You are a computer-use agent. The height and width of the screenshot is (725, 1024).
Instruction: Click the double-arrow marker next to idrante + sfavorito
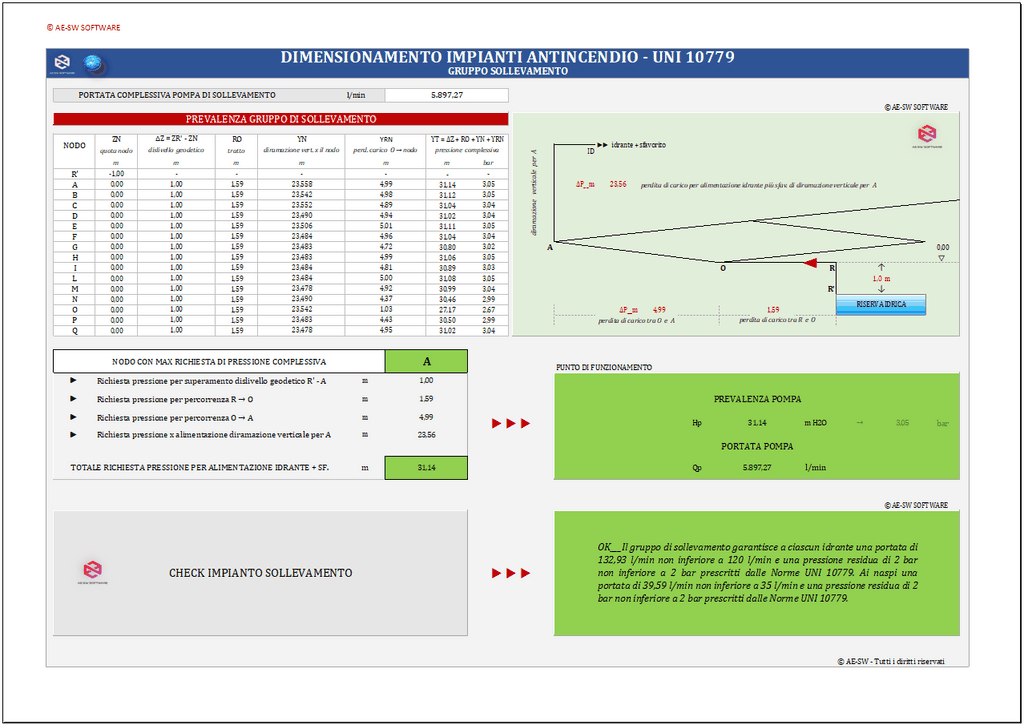602,145
